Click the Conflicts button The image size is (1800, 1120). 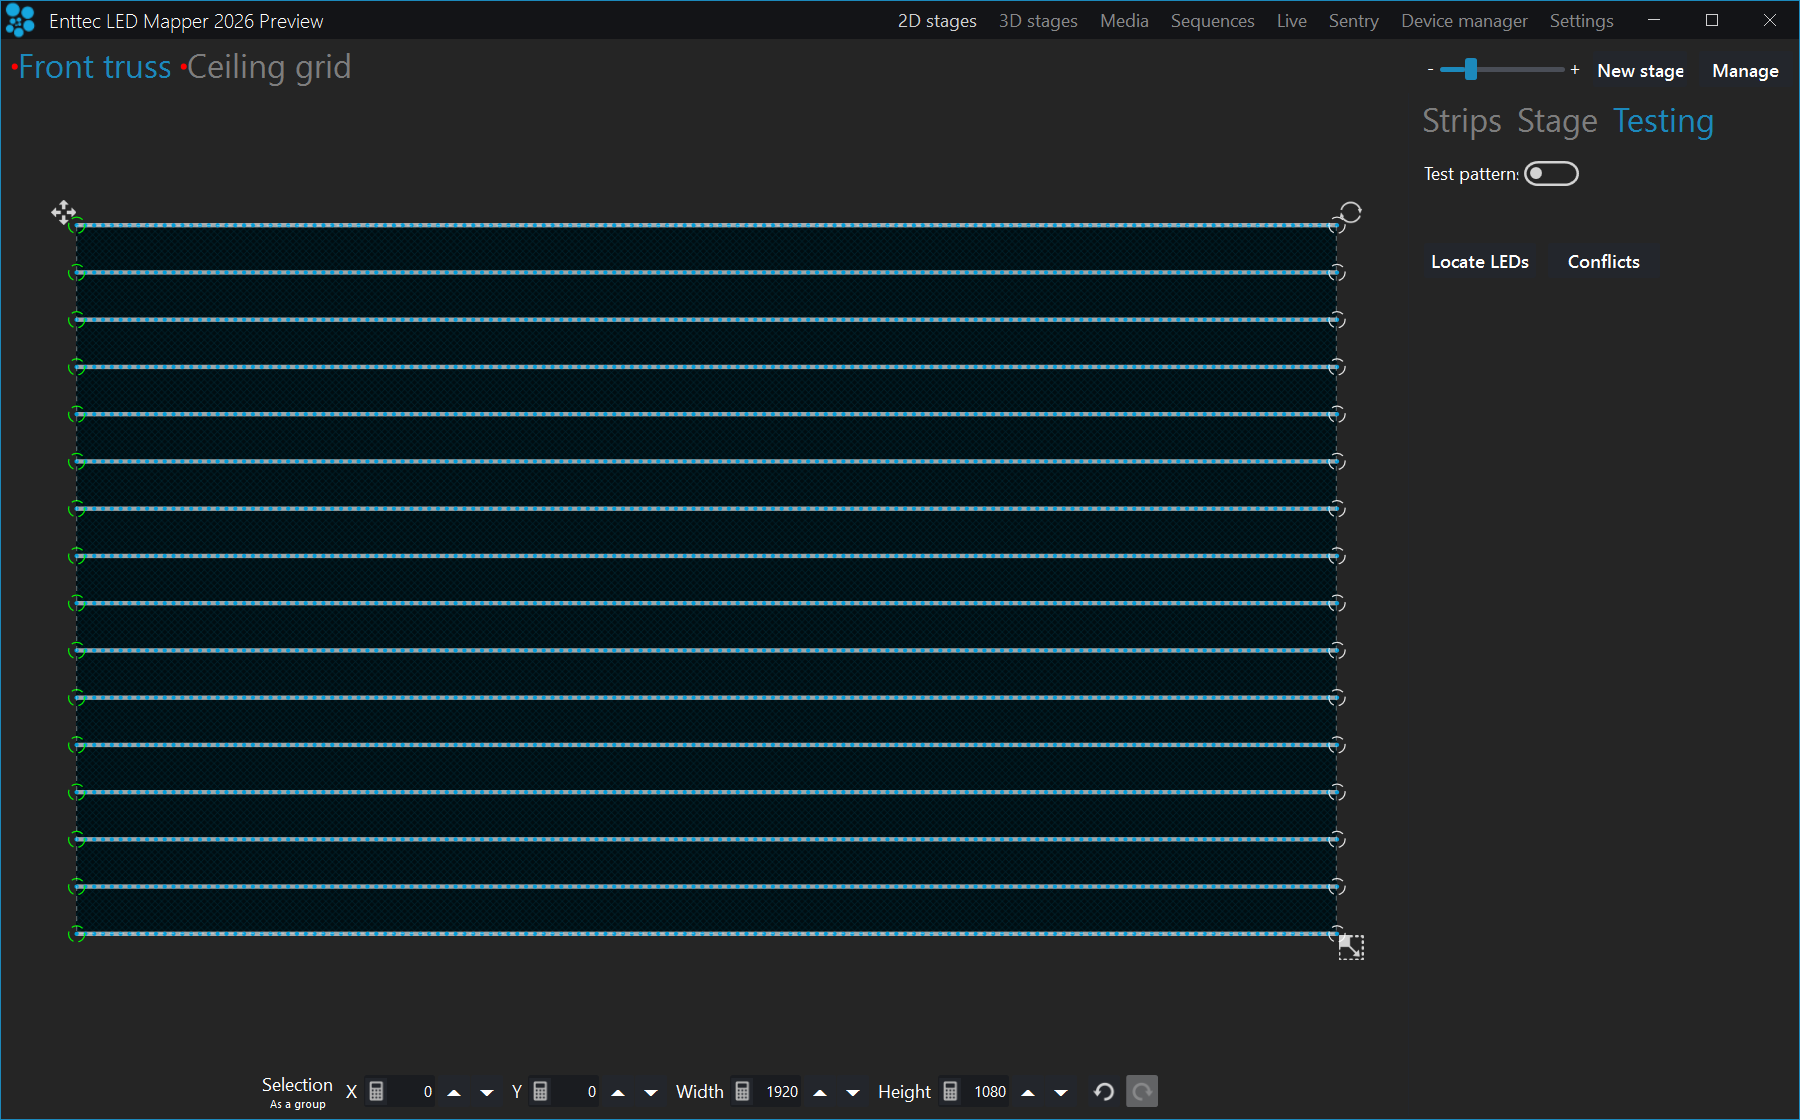click(x=1603, y=262)
